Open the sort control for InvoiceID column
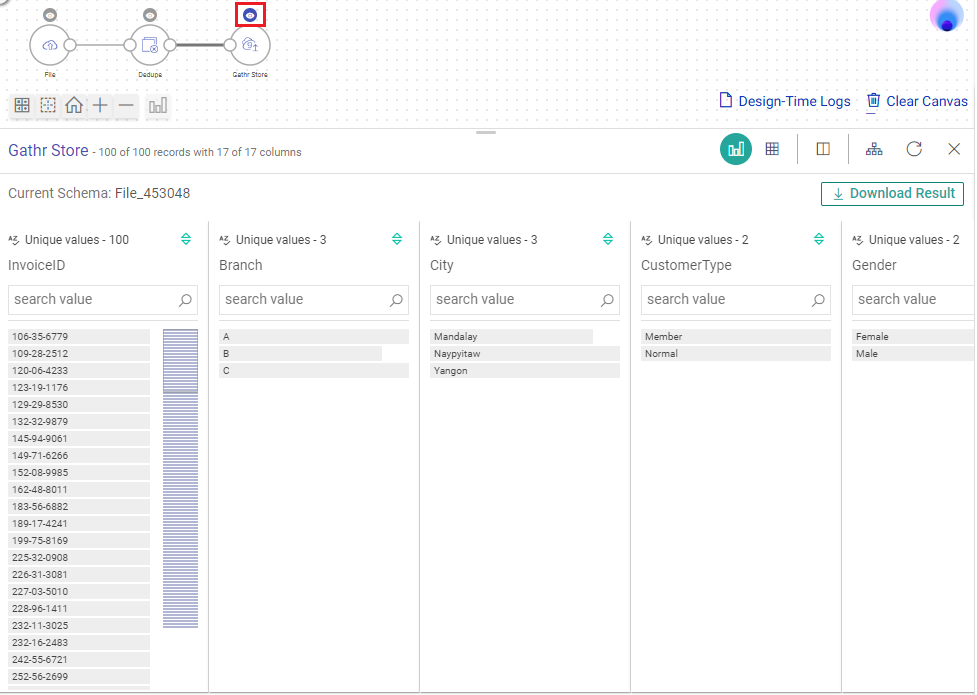 point(185,239)
